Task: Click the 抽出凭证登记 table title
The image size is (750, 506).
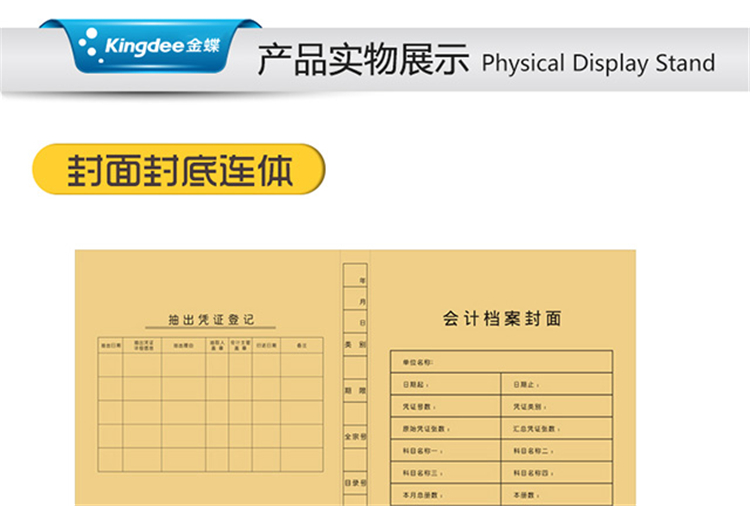Action: pos(211,320)
